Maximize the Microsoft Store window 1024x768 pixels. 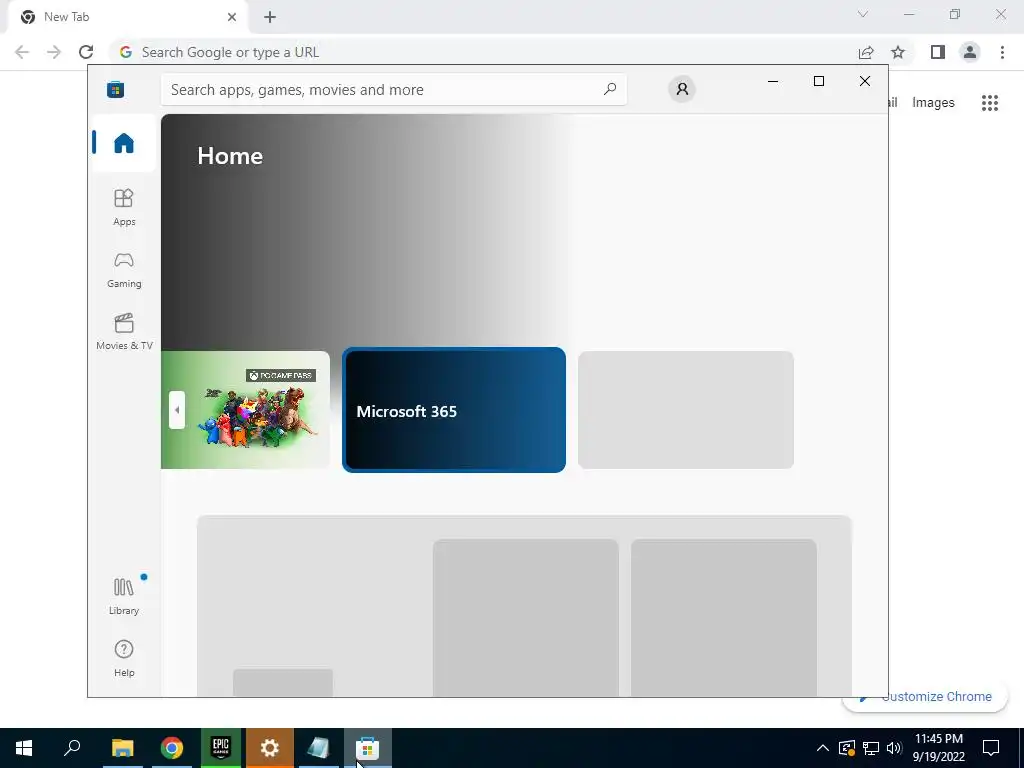[x=819, y=81]
